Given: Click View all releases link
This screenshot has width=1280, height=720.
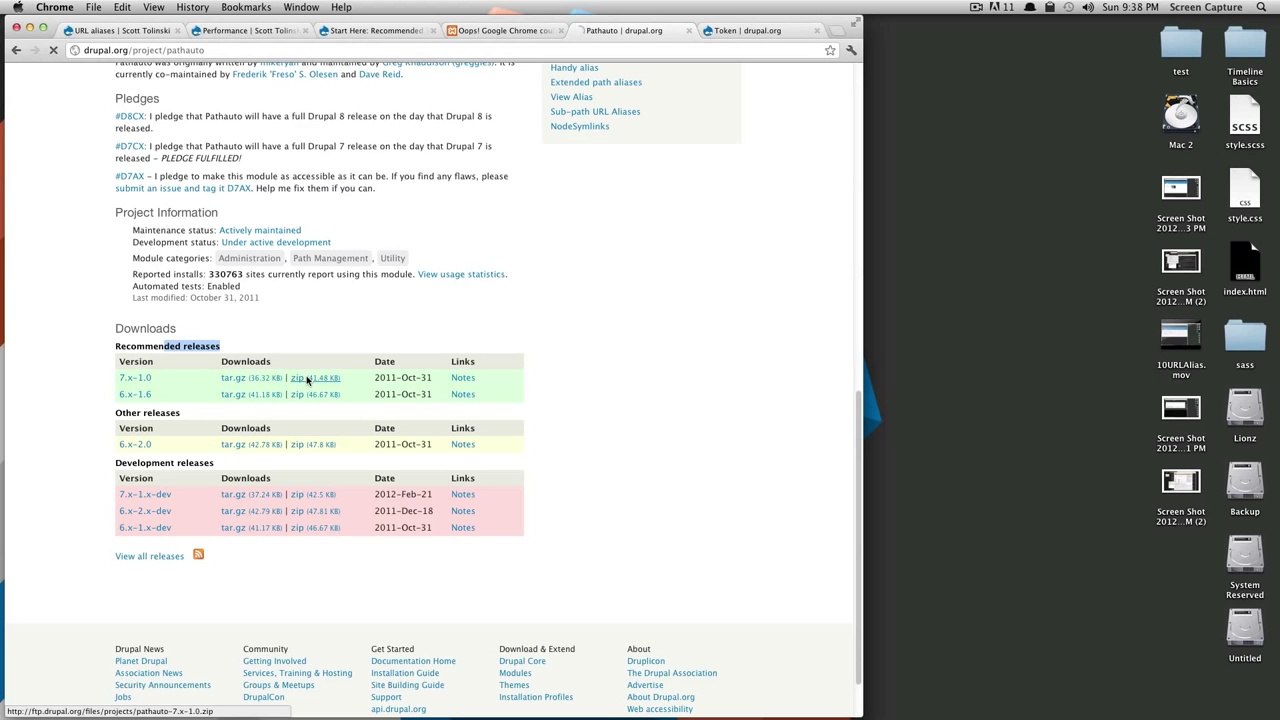Looking at the screenshot, I should pyautogui.click(x=149, y=556).
